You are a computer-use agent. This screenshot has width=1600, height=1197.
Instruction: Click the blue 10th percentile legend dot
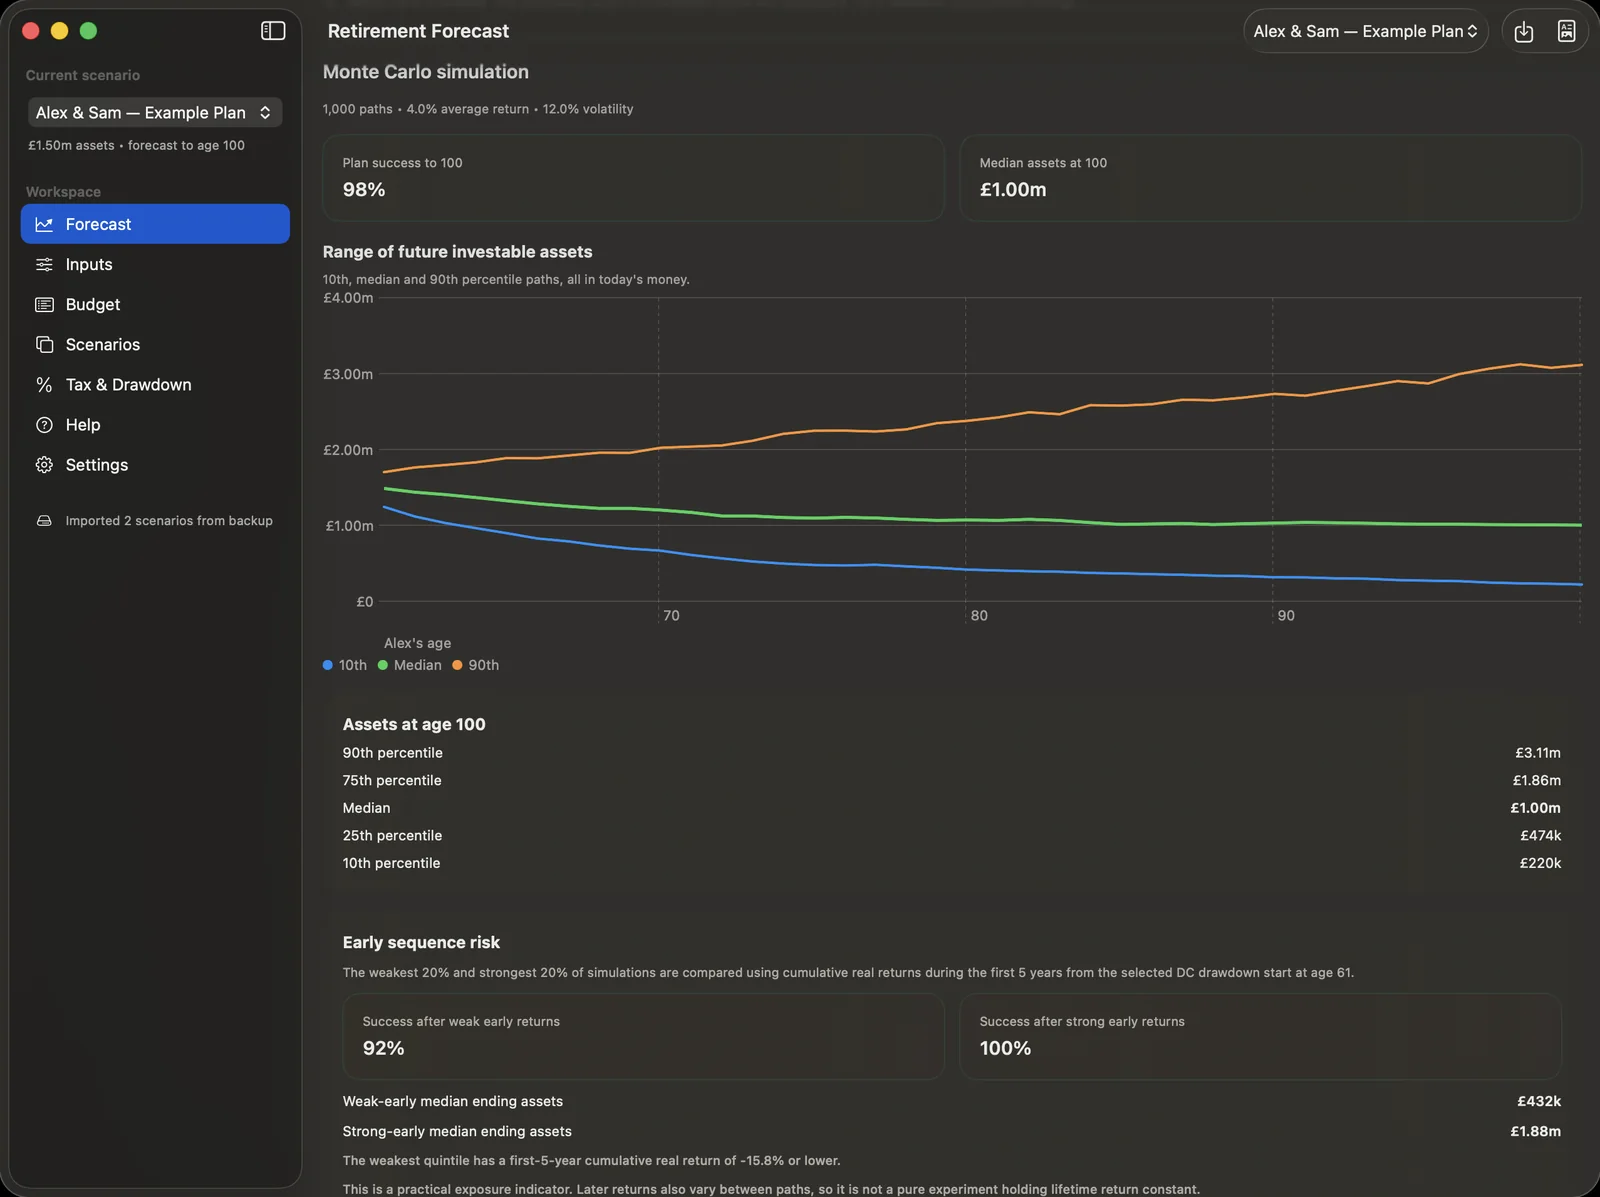click(x=328, y=665)
